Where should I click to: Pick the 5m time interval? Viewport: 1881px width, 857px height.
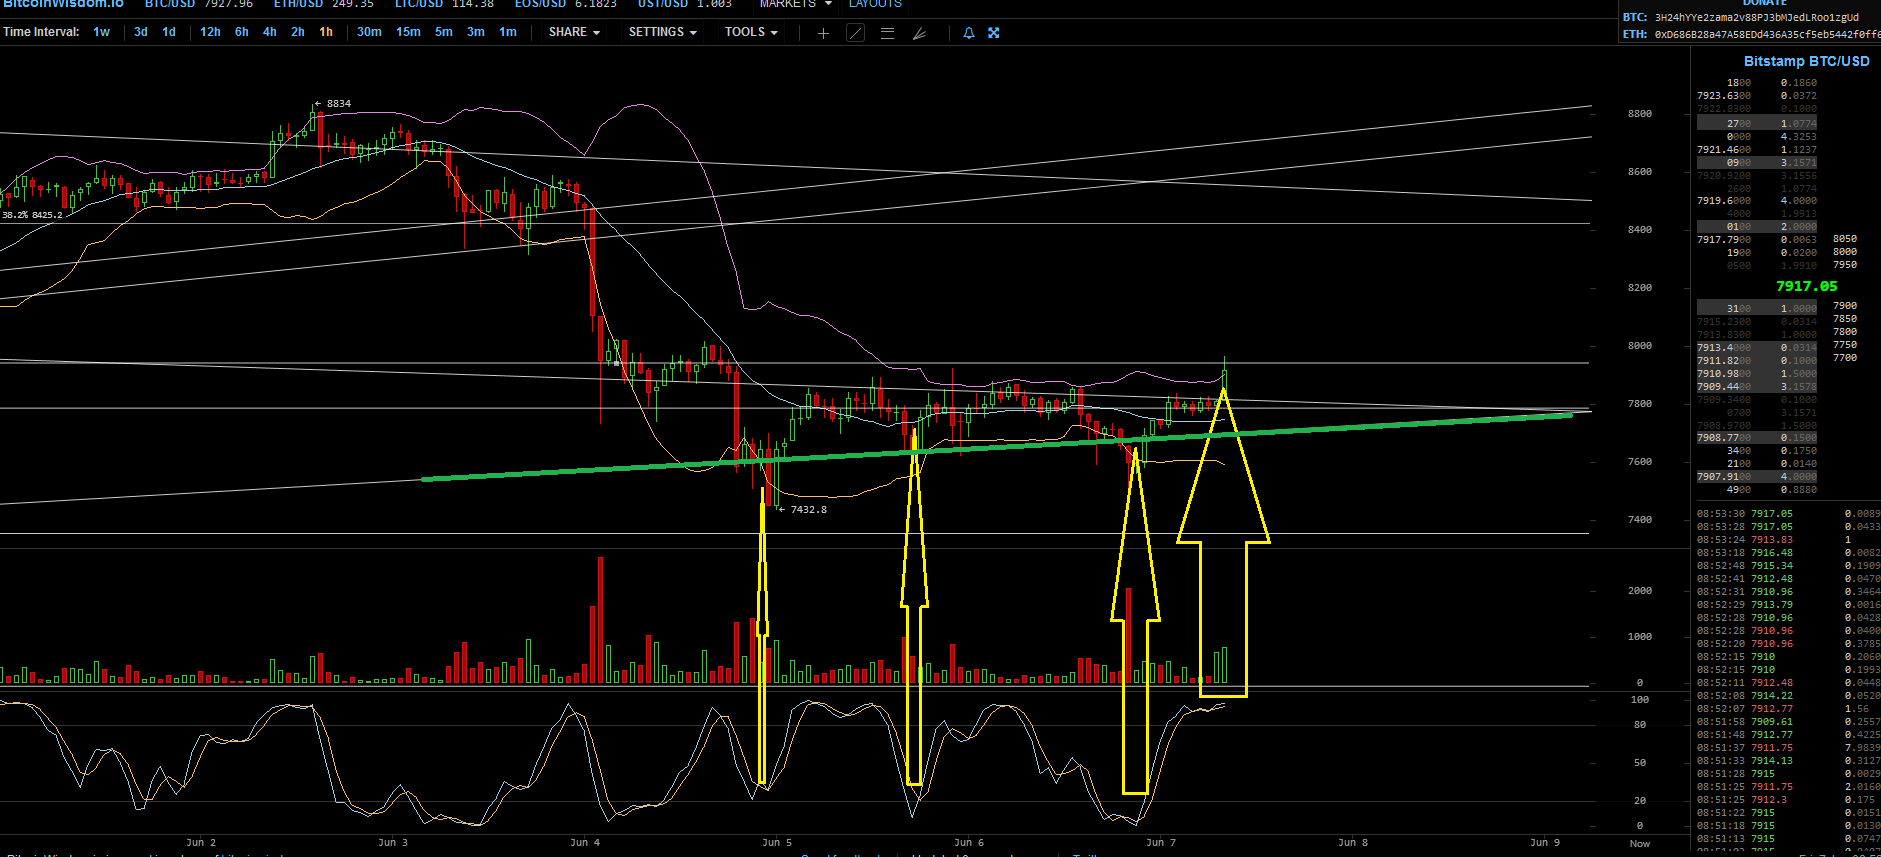pos(444,32)
